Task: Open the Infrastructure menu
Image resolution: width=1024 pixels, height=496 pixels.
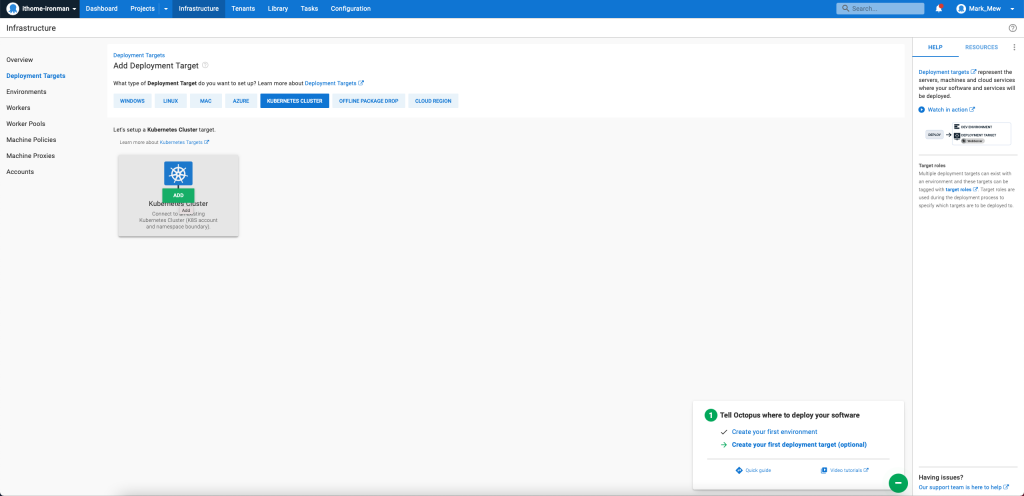Action: (199, 8)
